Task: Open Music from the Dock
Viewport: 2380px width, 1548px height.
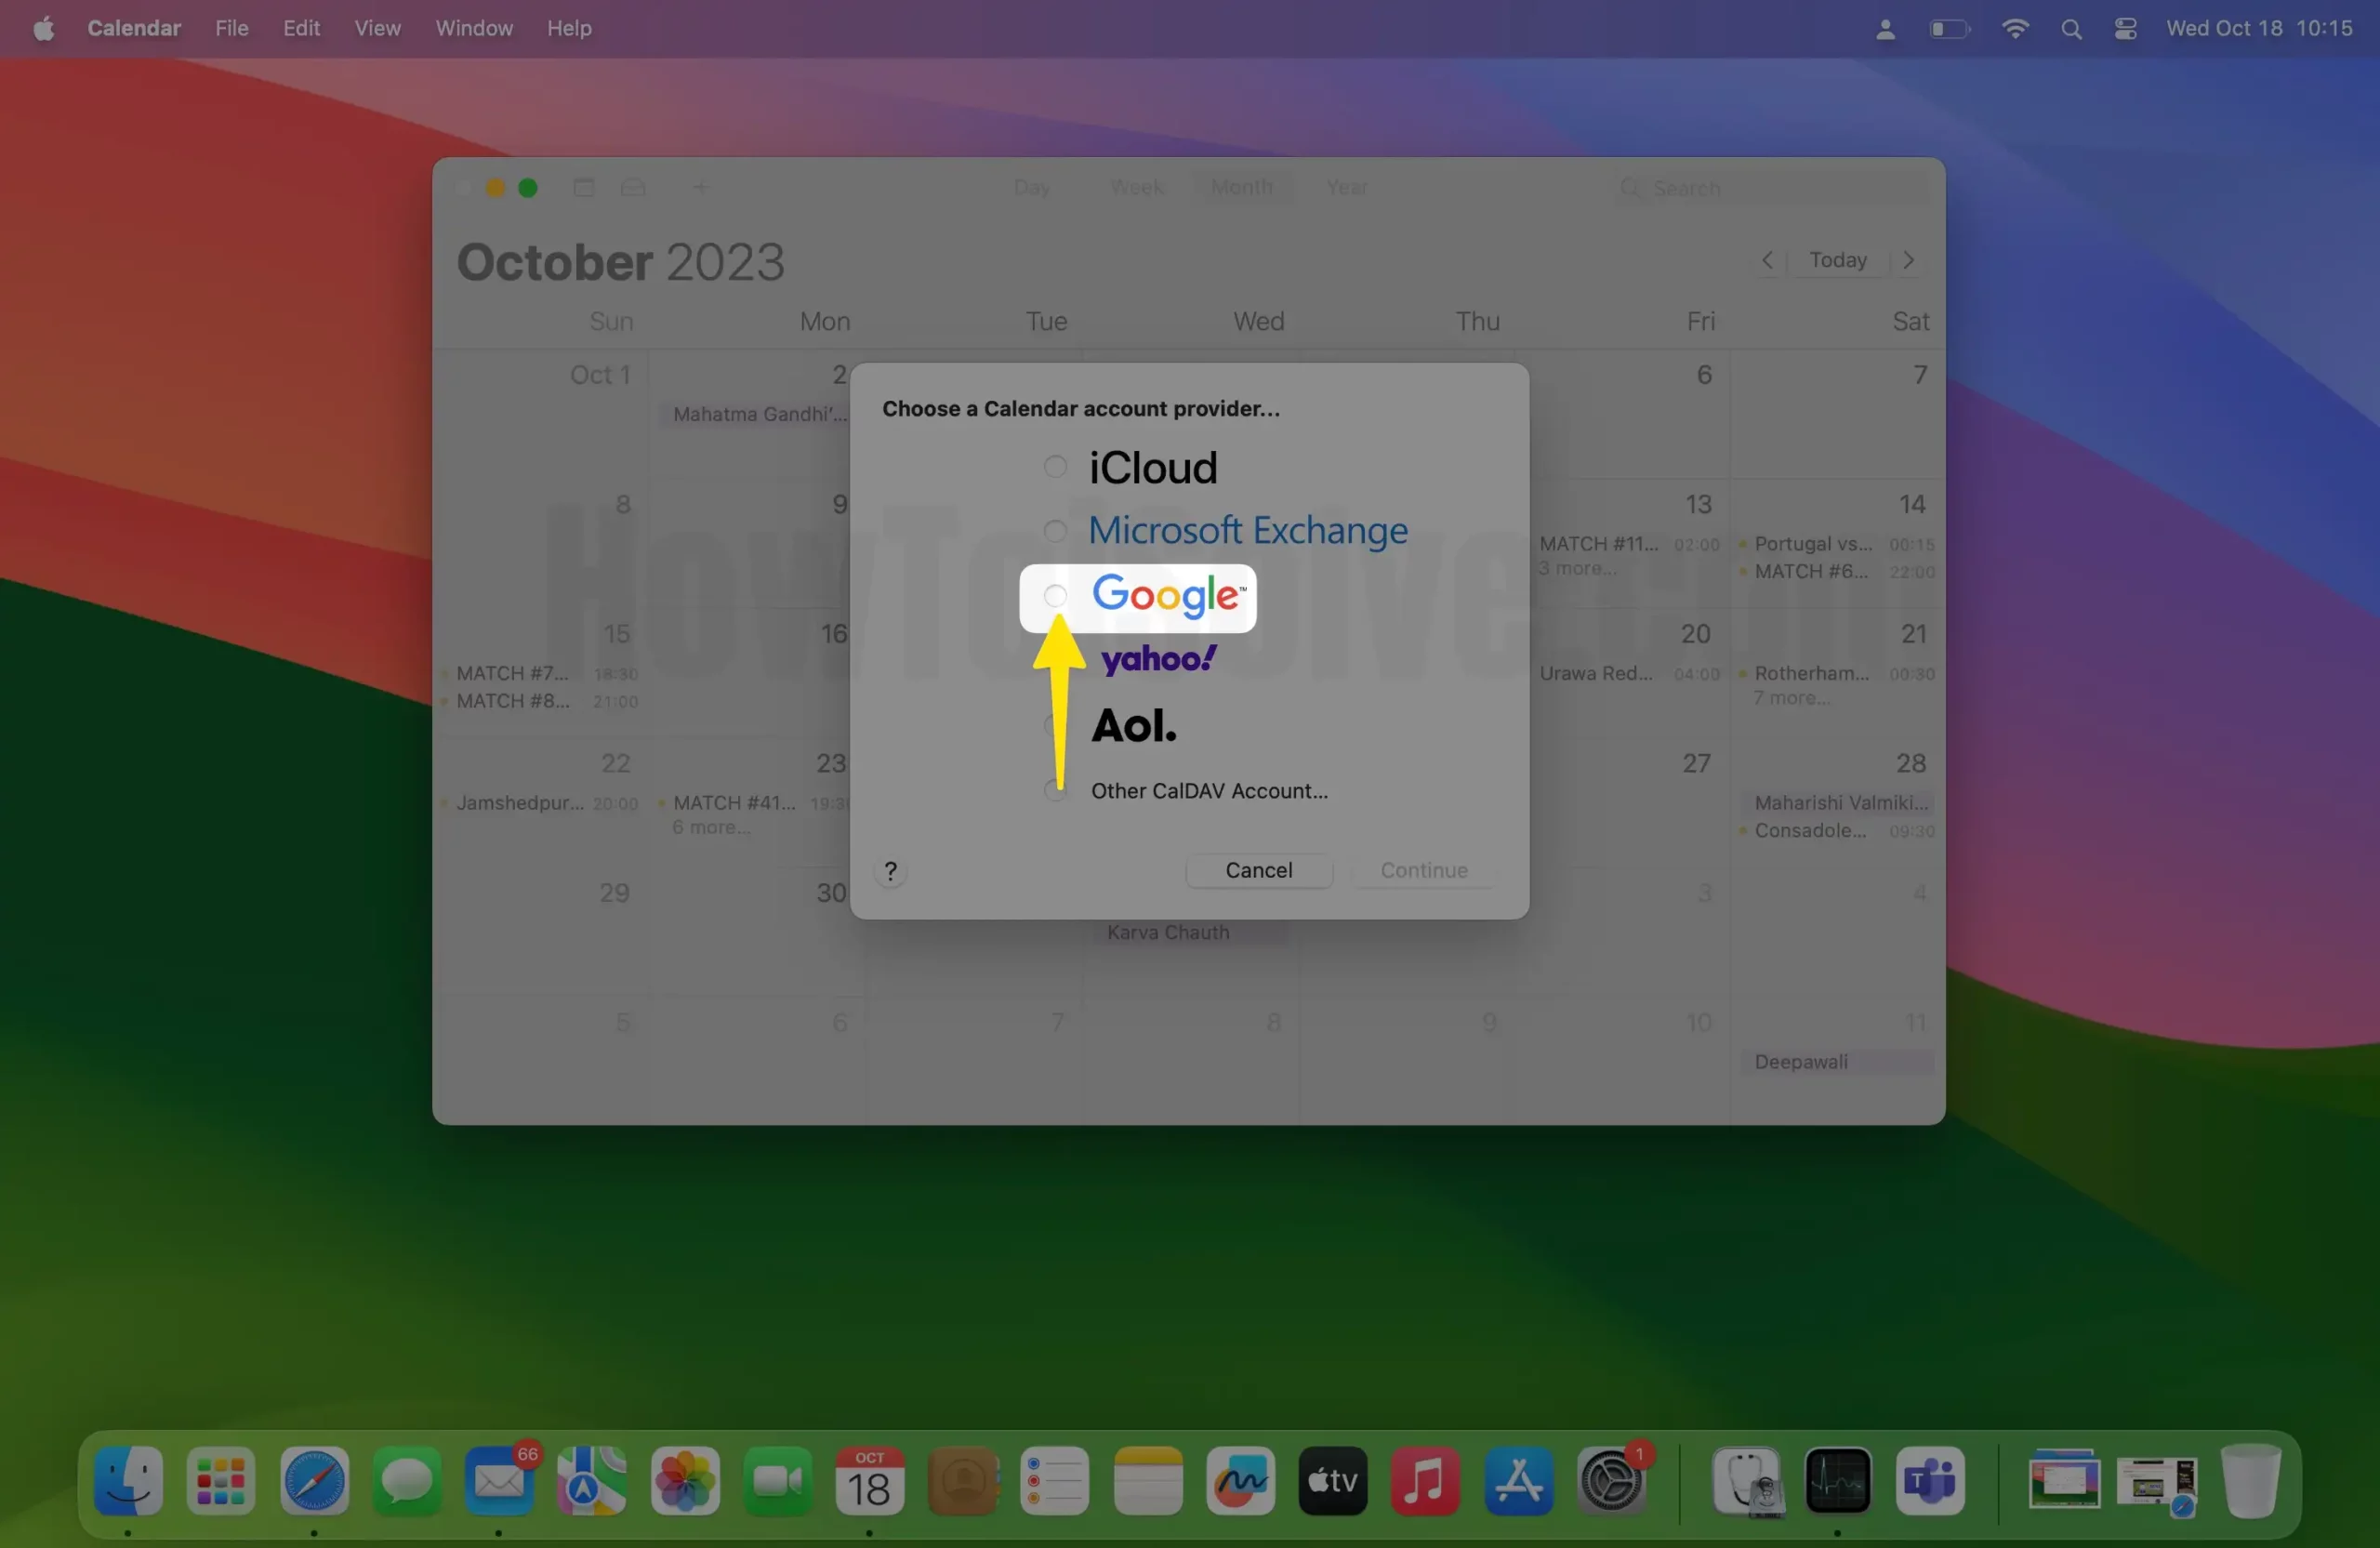Action: [1426, 1480]
